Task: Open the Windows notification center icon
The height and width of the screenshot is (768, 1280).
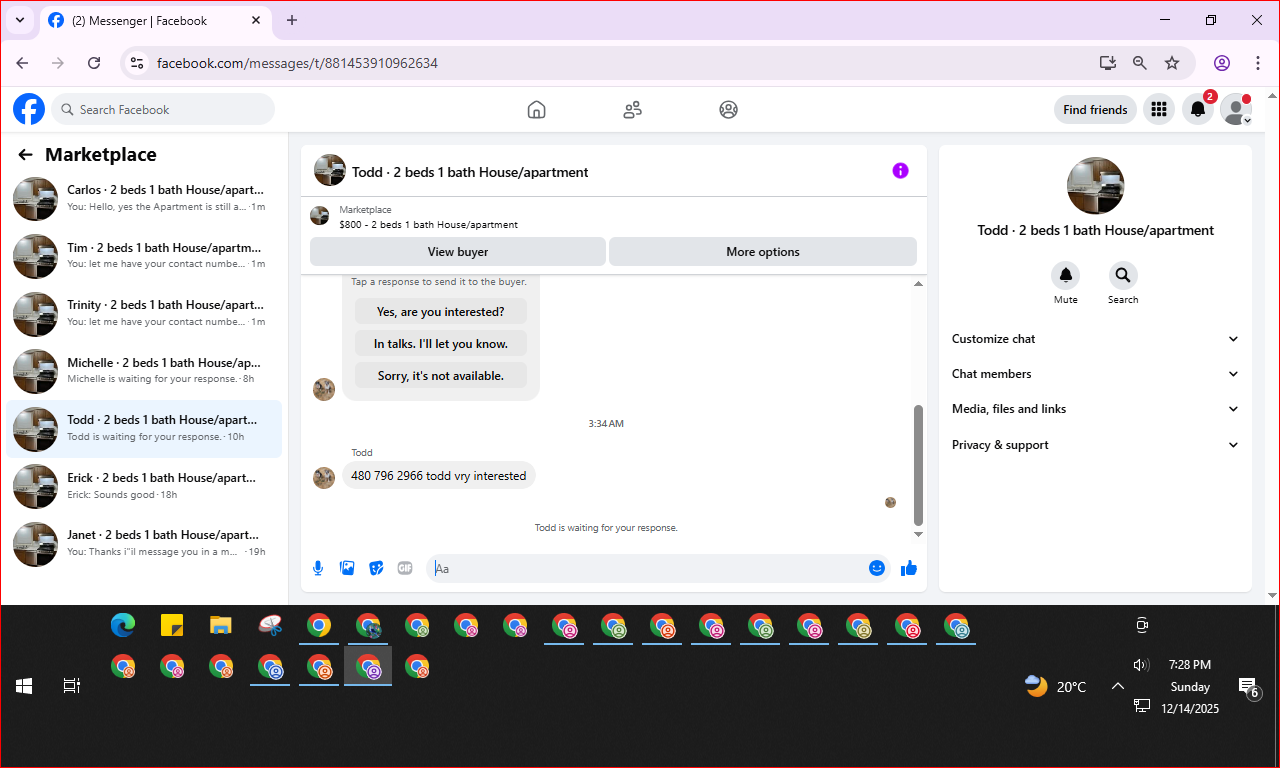Action: 1249,688
